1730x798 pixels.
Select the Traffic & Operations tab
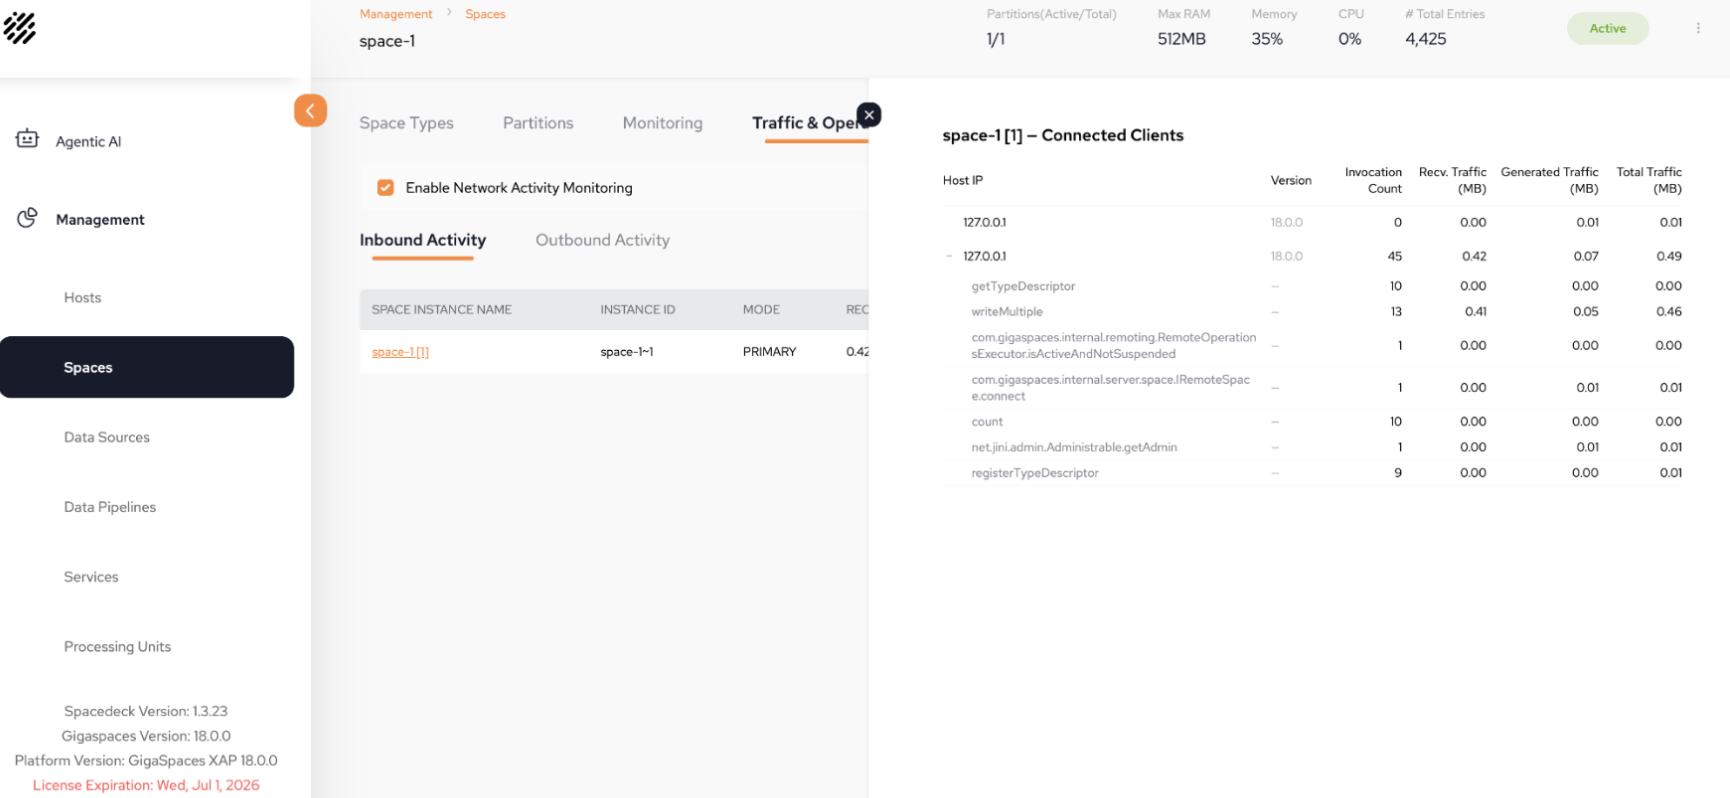[809, 123]
